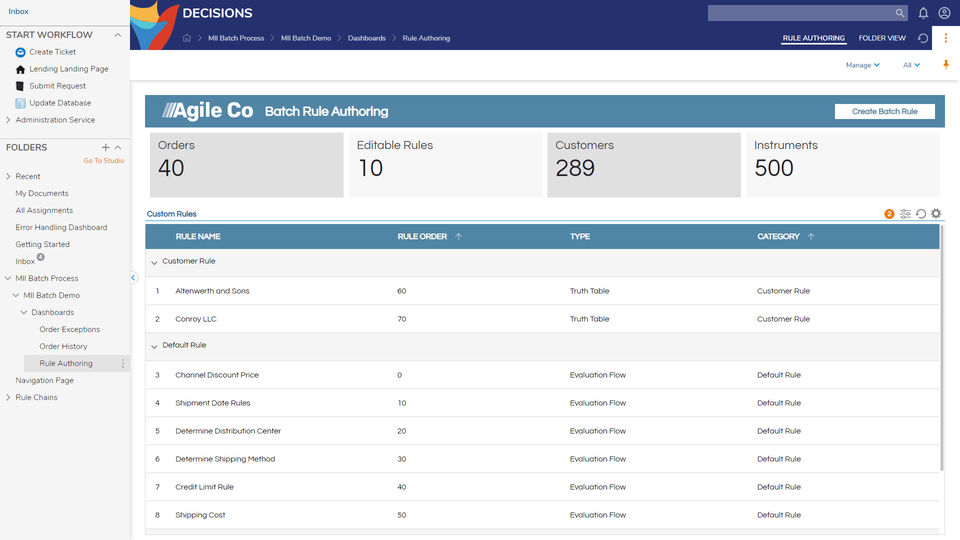Image resolution: width=960 pixels, height=540 pixels.
Task: Click the home icon in breadcrumb
Action: pyautogui.click(x=187, y=38)
